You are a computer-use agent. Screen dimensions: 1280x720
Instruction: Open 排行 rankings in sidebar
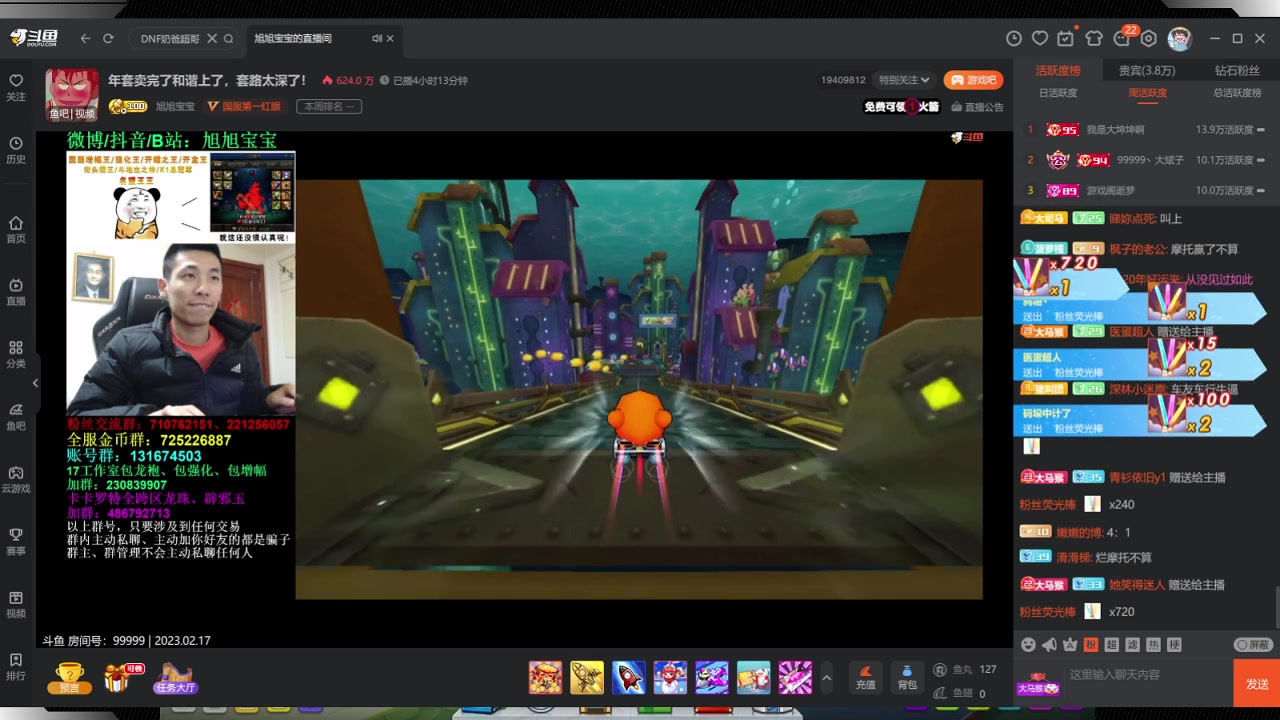(x=16, y=667)
